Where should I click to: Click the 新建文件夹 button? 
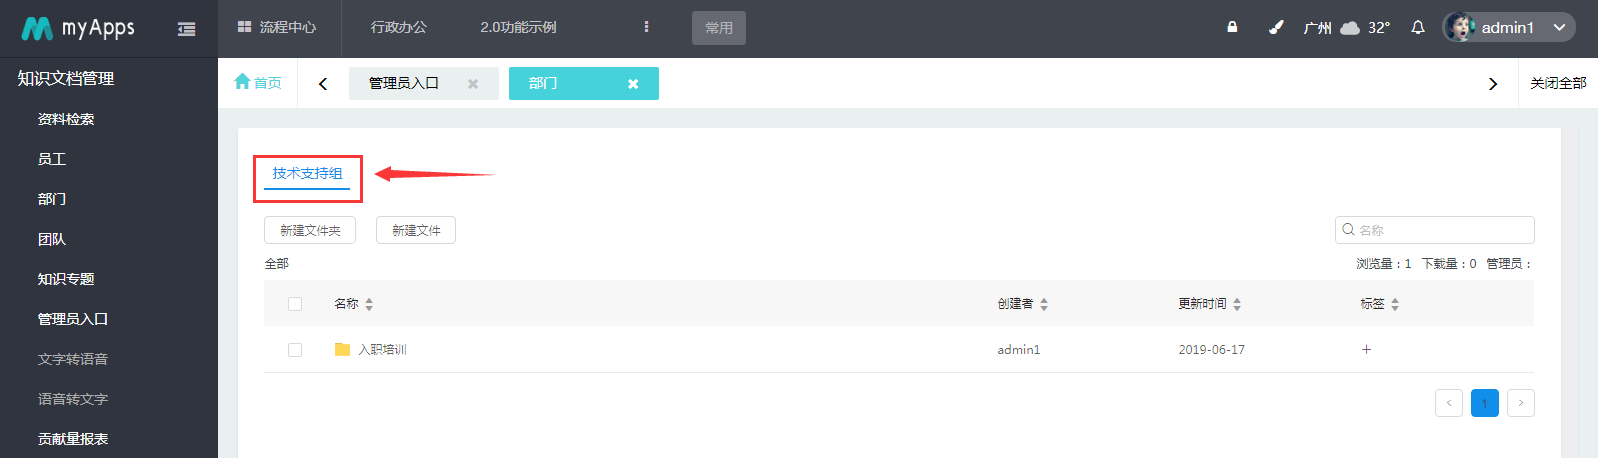310,230
